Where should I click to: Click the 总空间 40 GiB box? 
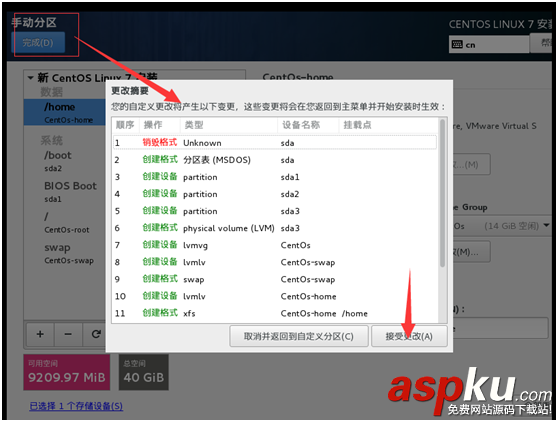(x=143, y=372)
